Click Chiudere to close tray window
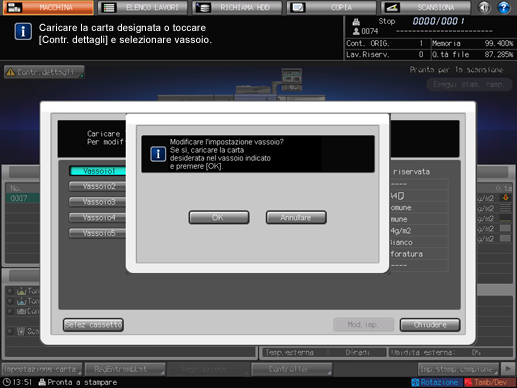517x388 pixels. click(x=430, y=325)
